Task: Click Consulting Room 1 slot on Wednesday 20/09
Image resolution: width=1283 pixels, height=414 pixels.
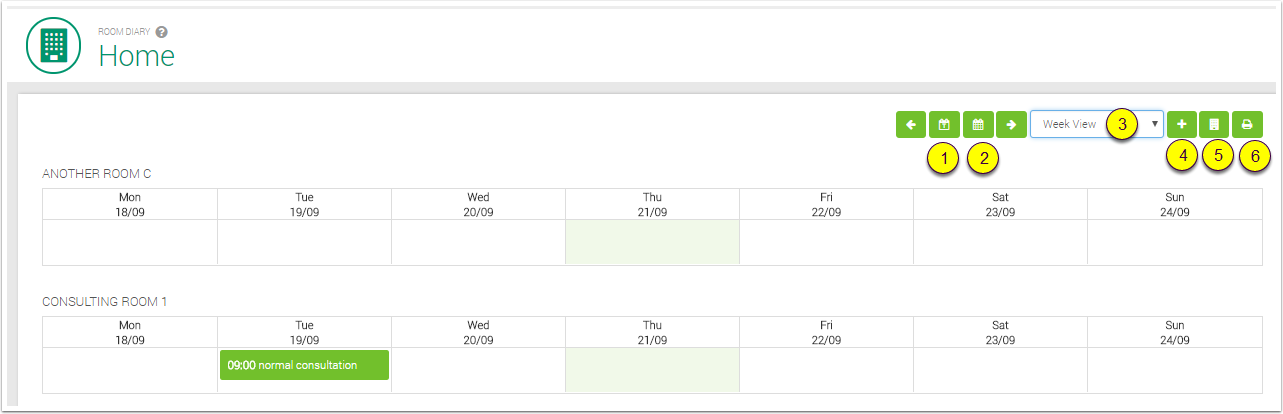Action: [x=478, y=370]
